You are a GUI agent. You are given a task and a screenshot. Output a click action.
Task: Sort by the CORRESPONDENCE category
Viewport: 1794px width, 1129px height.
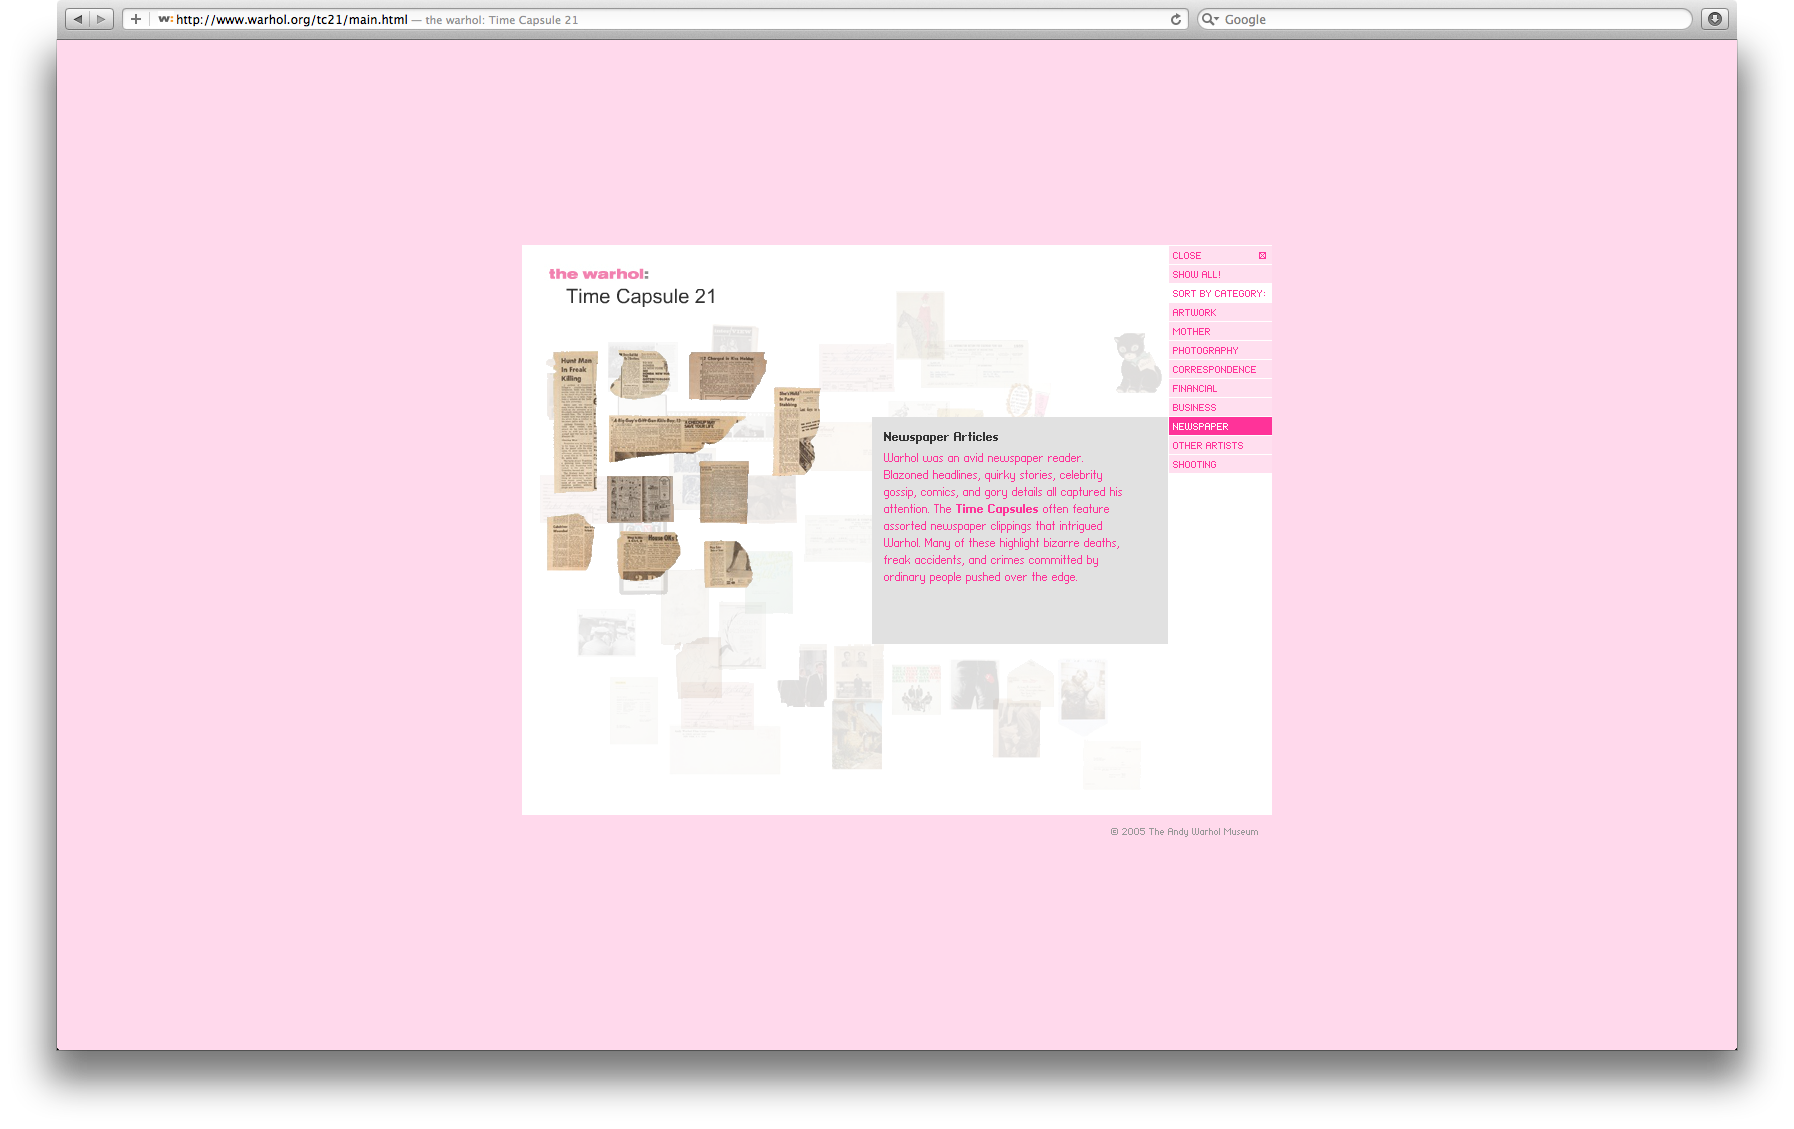pos(1214,369)
